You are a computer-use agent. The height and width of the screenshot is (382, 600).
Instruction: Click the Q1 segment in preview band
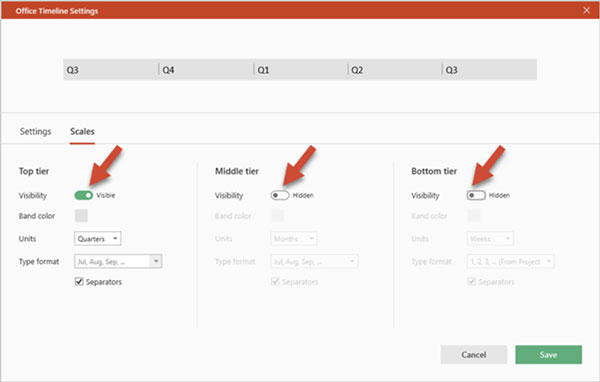[x=301, y=70]
